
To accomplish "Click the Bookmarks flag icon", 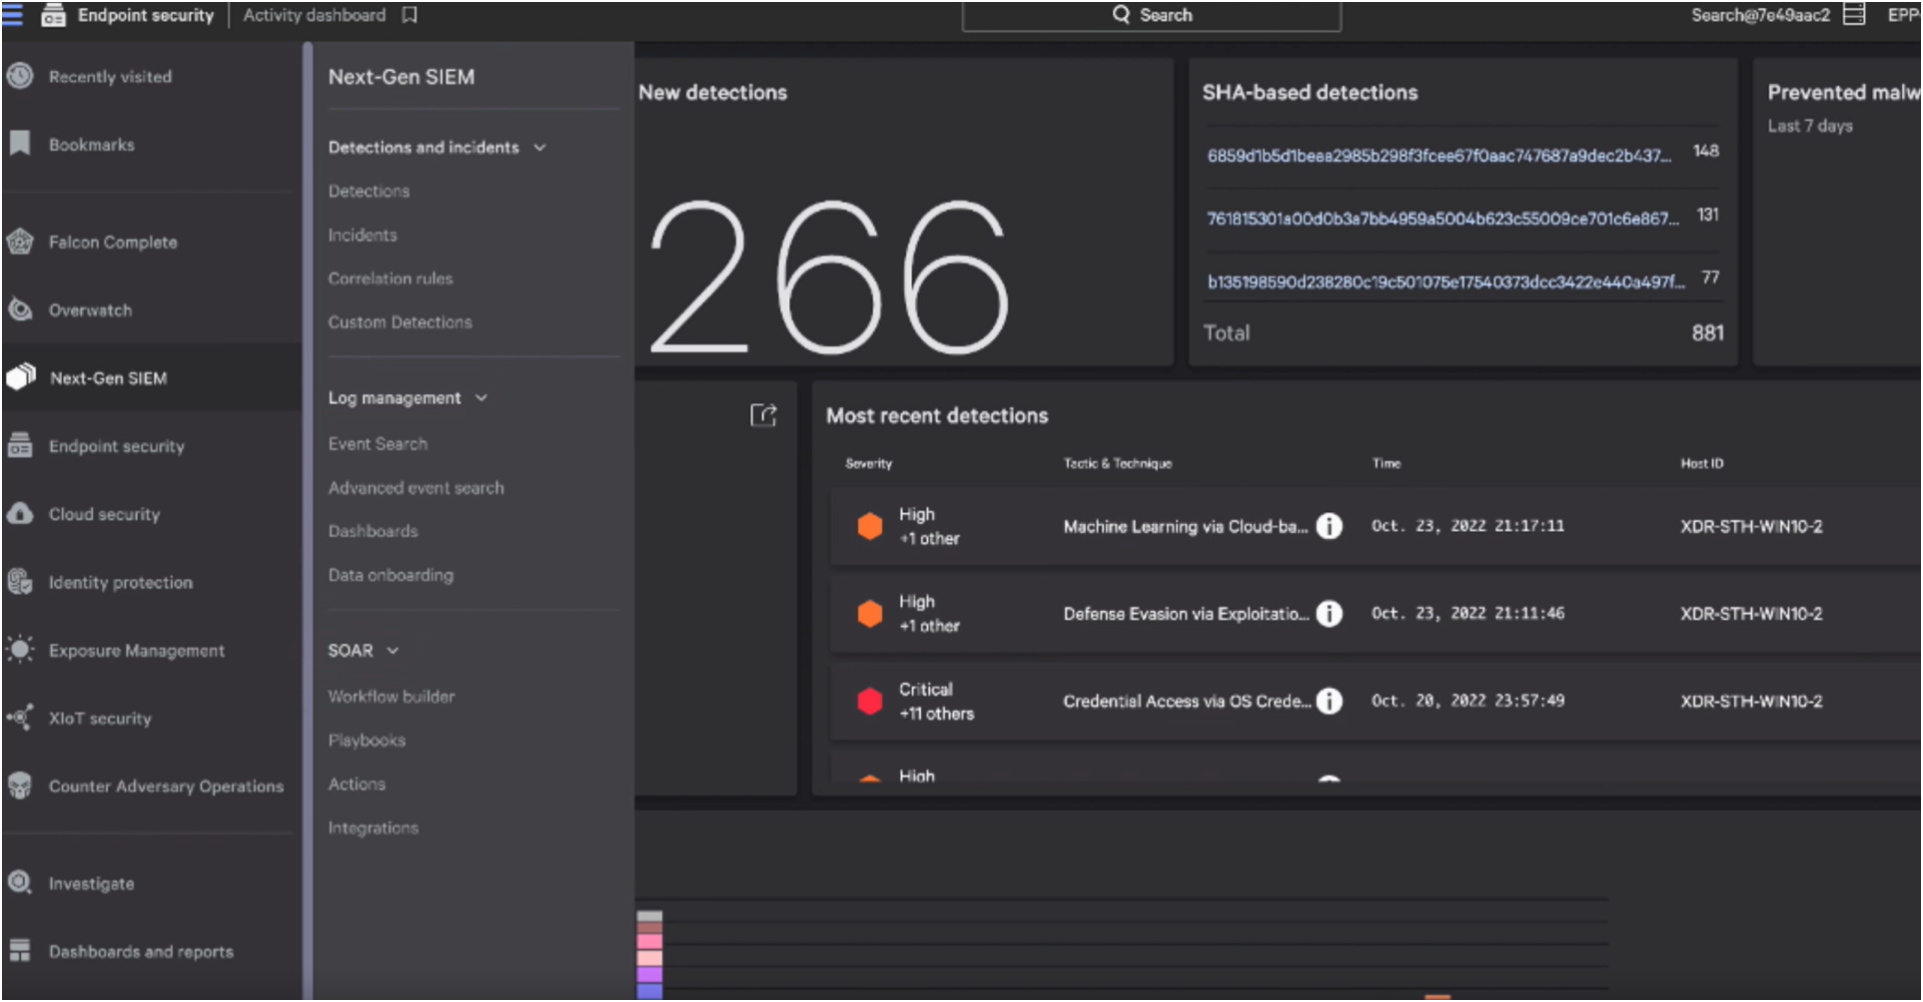I will [20, 144].
